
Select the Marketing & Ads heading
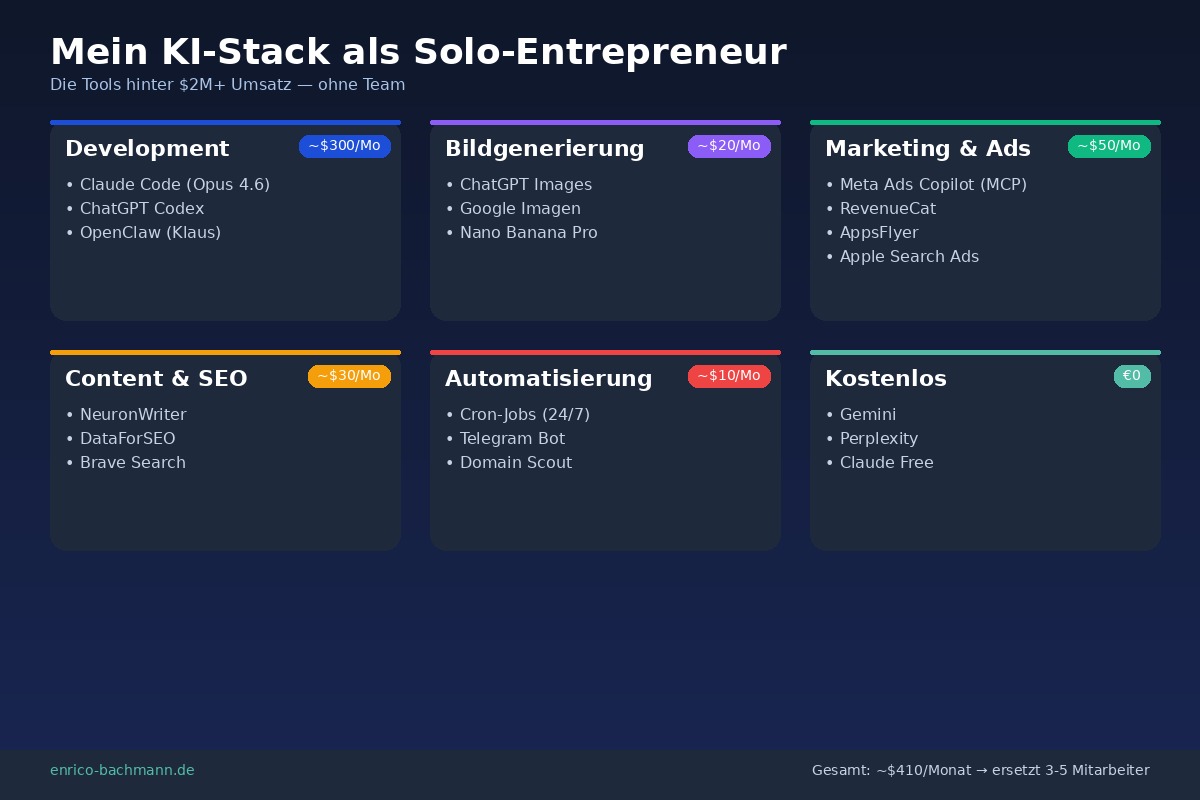coord(927,149)
